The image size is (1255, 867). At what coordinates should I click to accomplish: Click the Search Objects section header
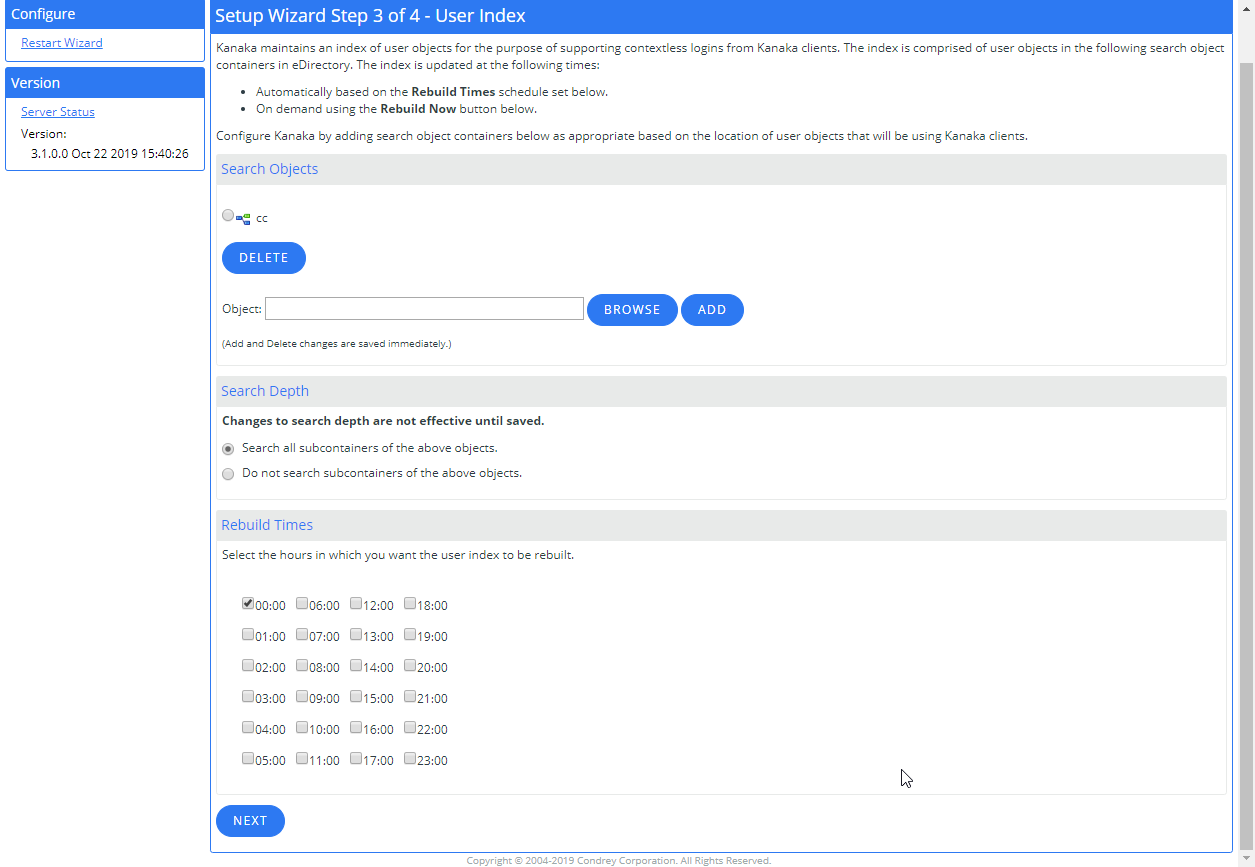point(721,169)
